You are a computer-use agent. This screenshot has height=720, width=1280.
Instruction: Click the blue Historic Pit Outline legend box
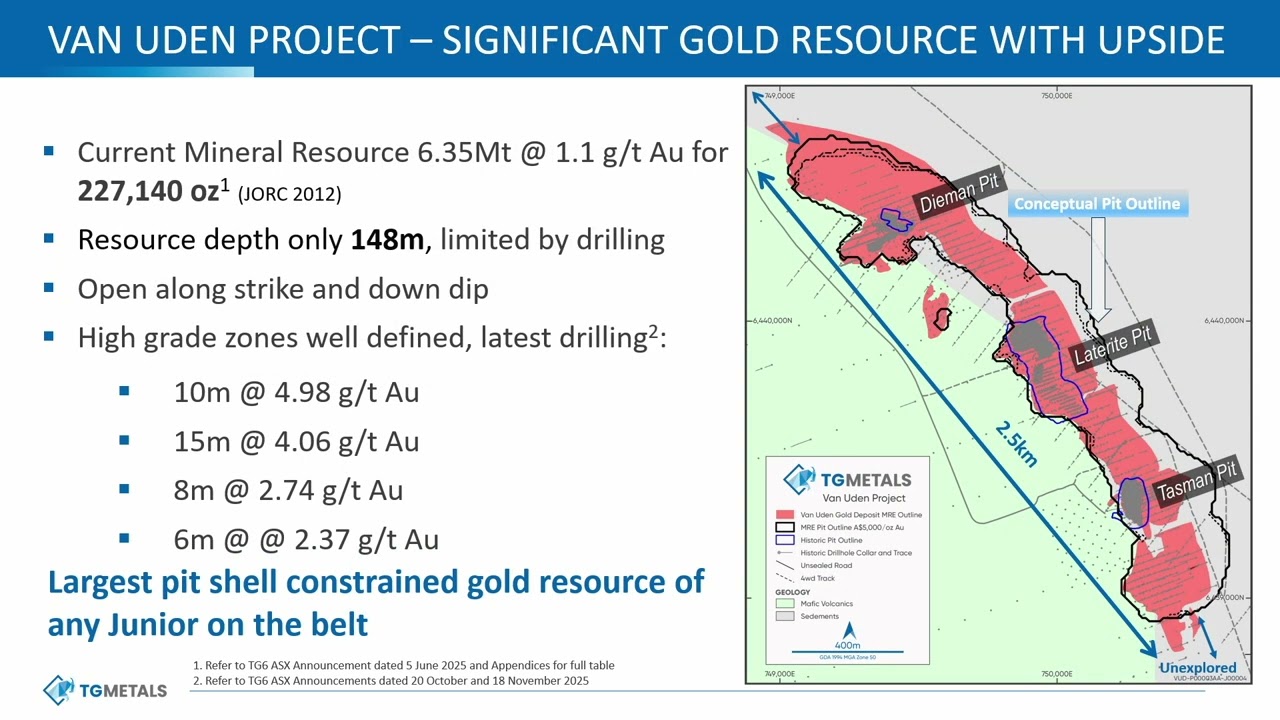click(x=785, y=540)
